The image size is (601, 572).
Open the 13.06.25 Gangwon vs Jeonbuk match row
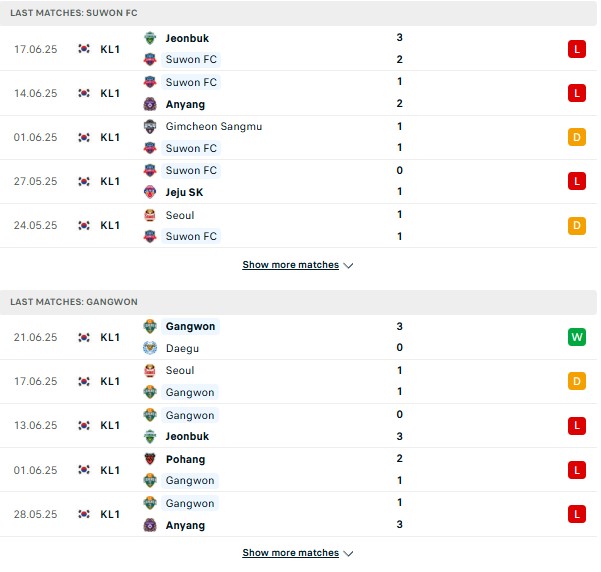pyautogui.click(x=298, y=426)
